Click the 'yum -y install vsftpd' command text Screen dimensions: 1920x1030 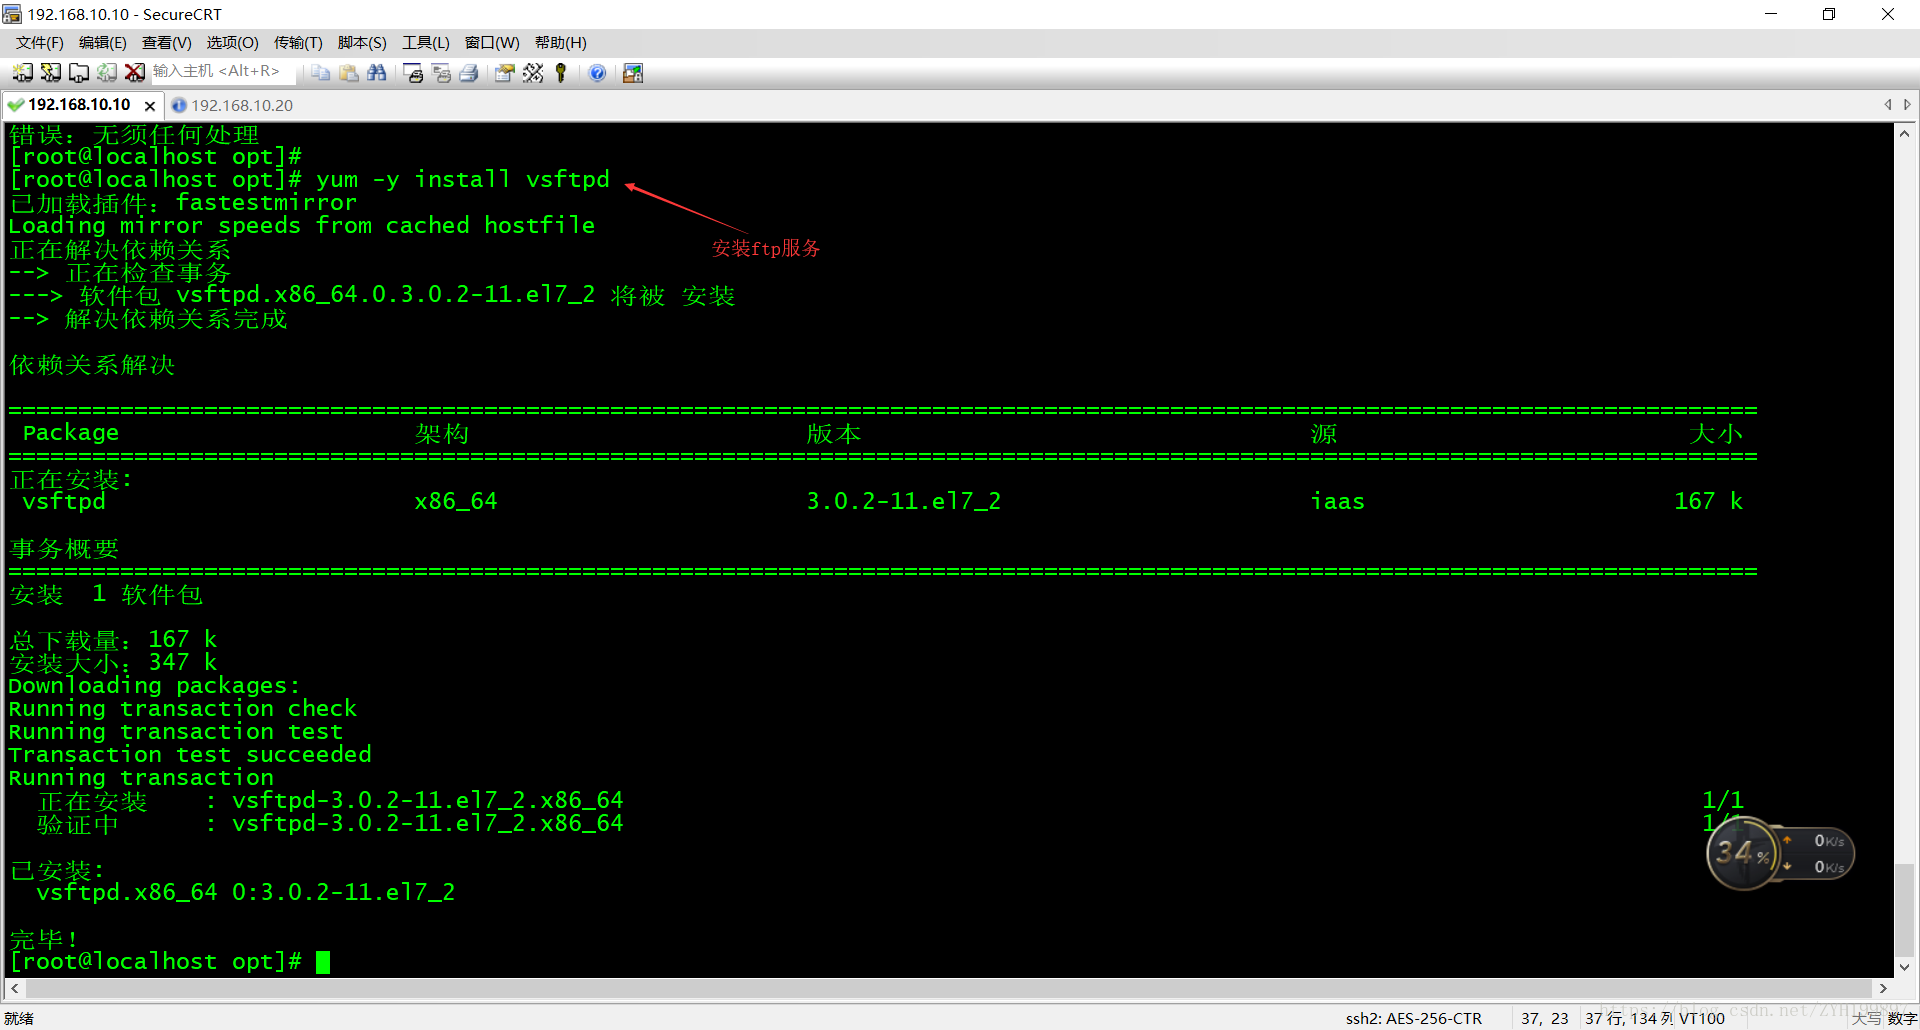[x=462, y=179]
